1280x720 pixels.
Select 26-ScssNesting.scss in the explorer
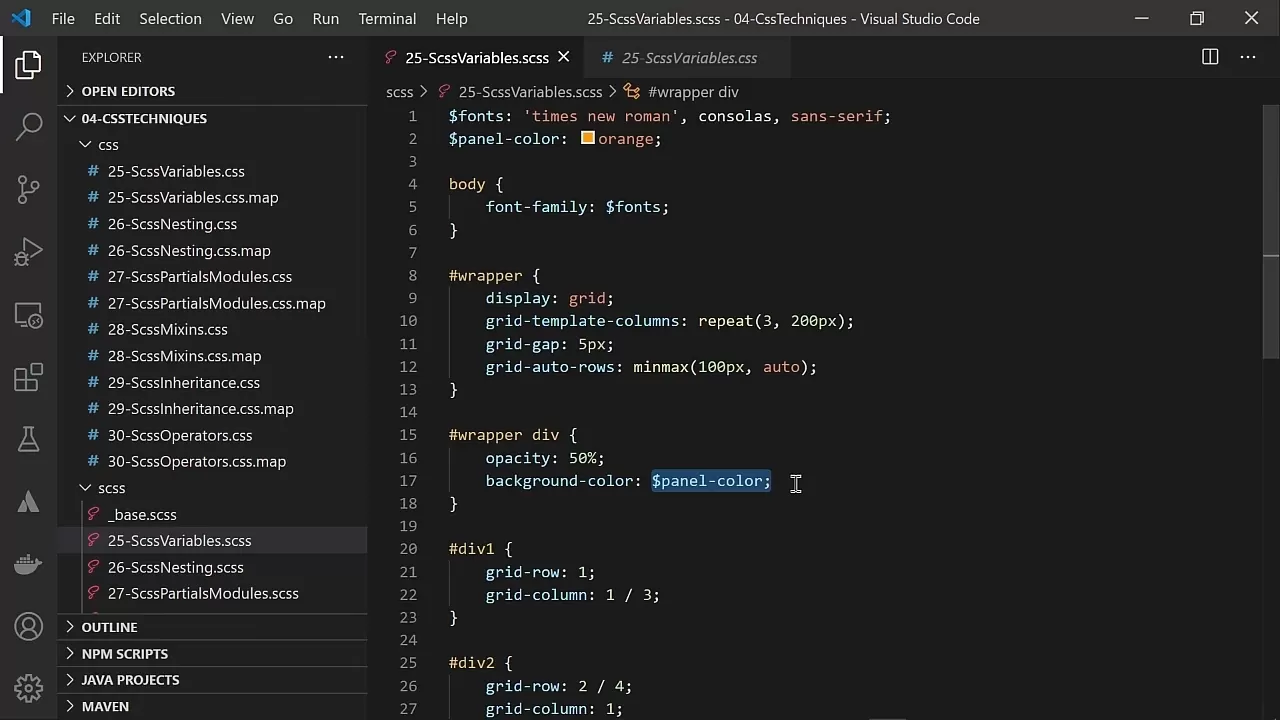pyautogui.click(x=175, y=567)
